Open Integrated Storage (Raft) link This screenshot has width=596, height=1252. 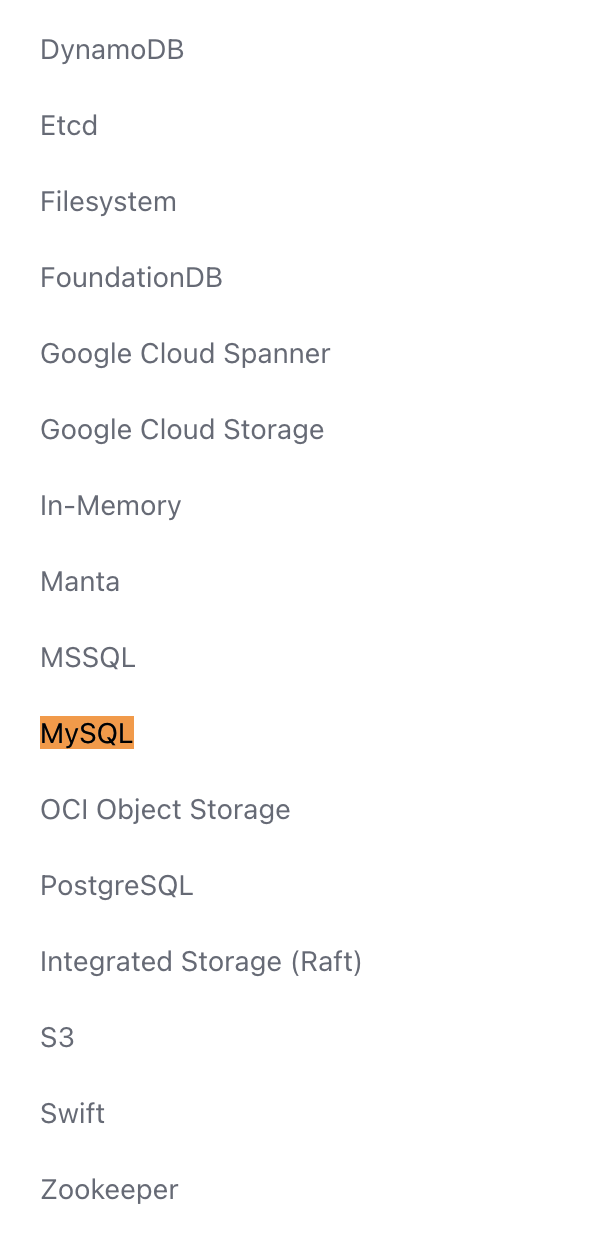[x=201, y=962]
